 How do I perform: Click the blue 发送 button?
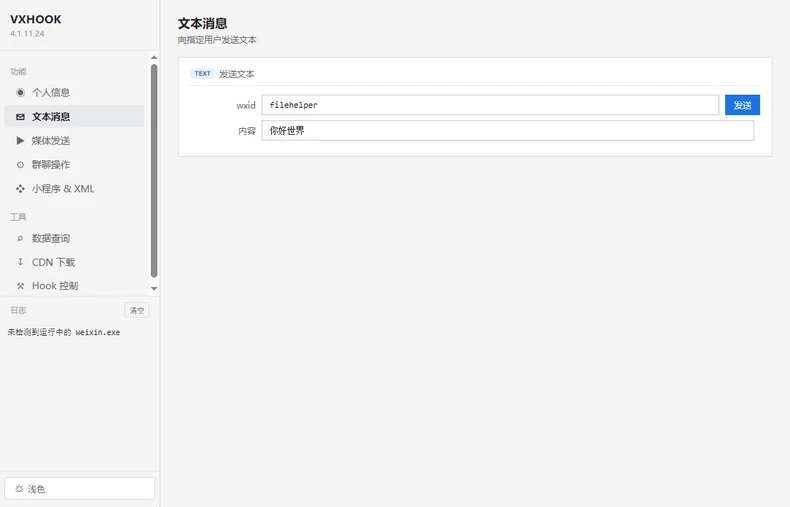742,105
